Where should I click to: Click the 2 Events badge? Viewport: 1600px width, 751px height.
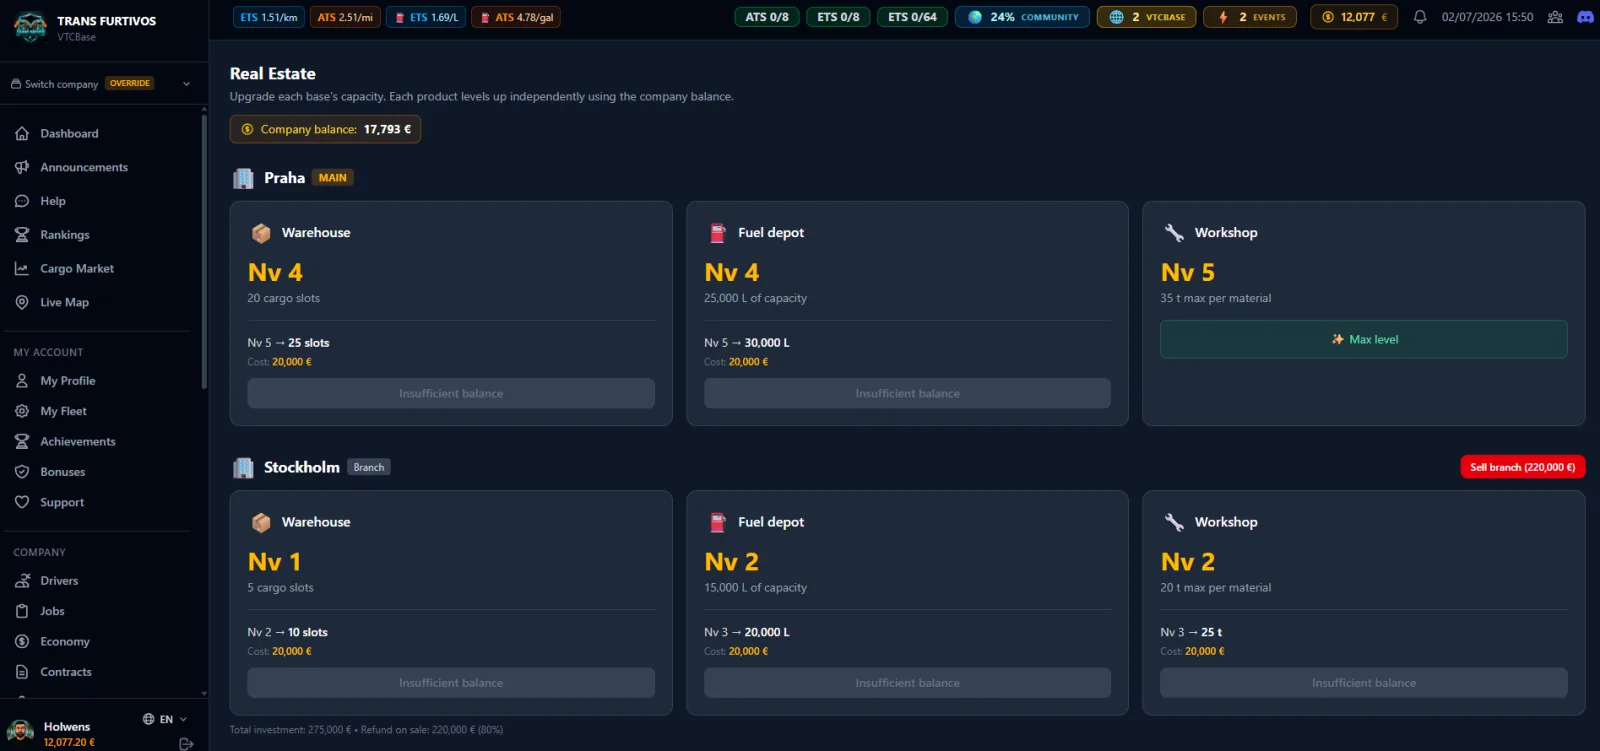tap(1250, 17)
